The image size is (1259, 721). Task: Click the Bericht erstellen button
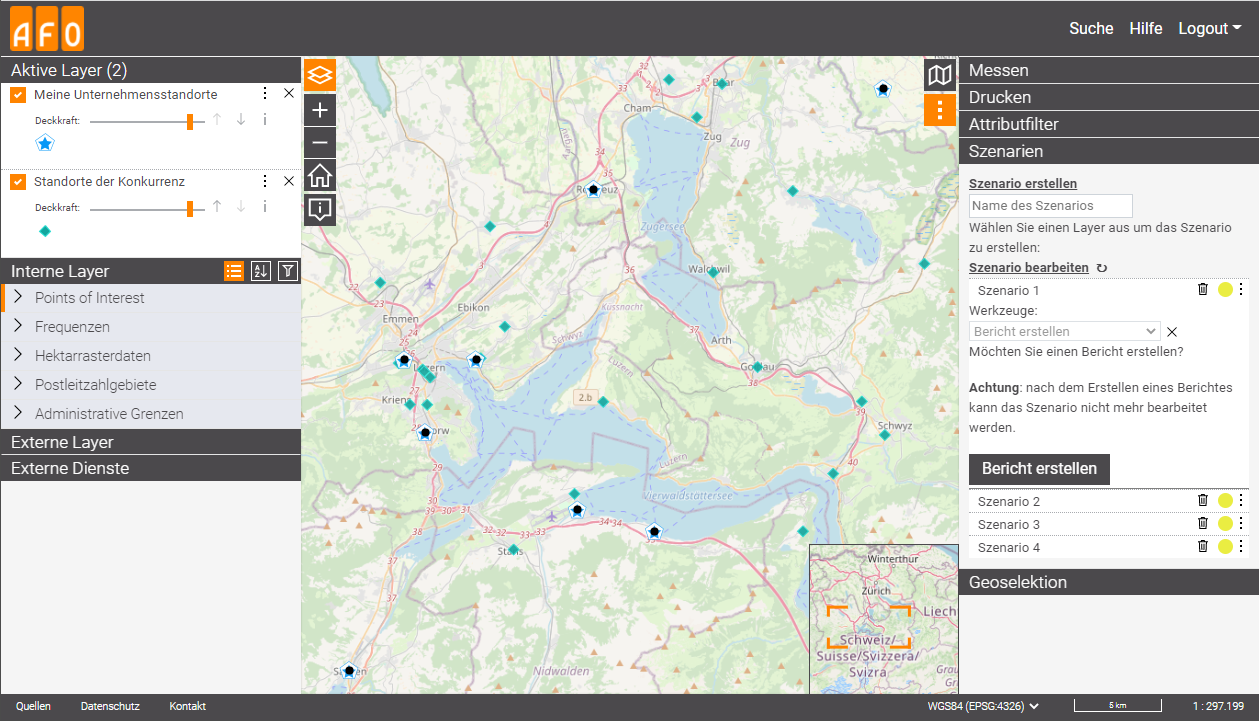[x=1039, y=468]
